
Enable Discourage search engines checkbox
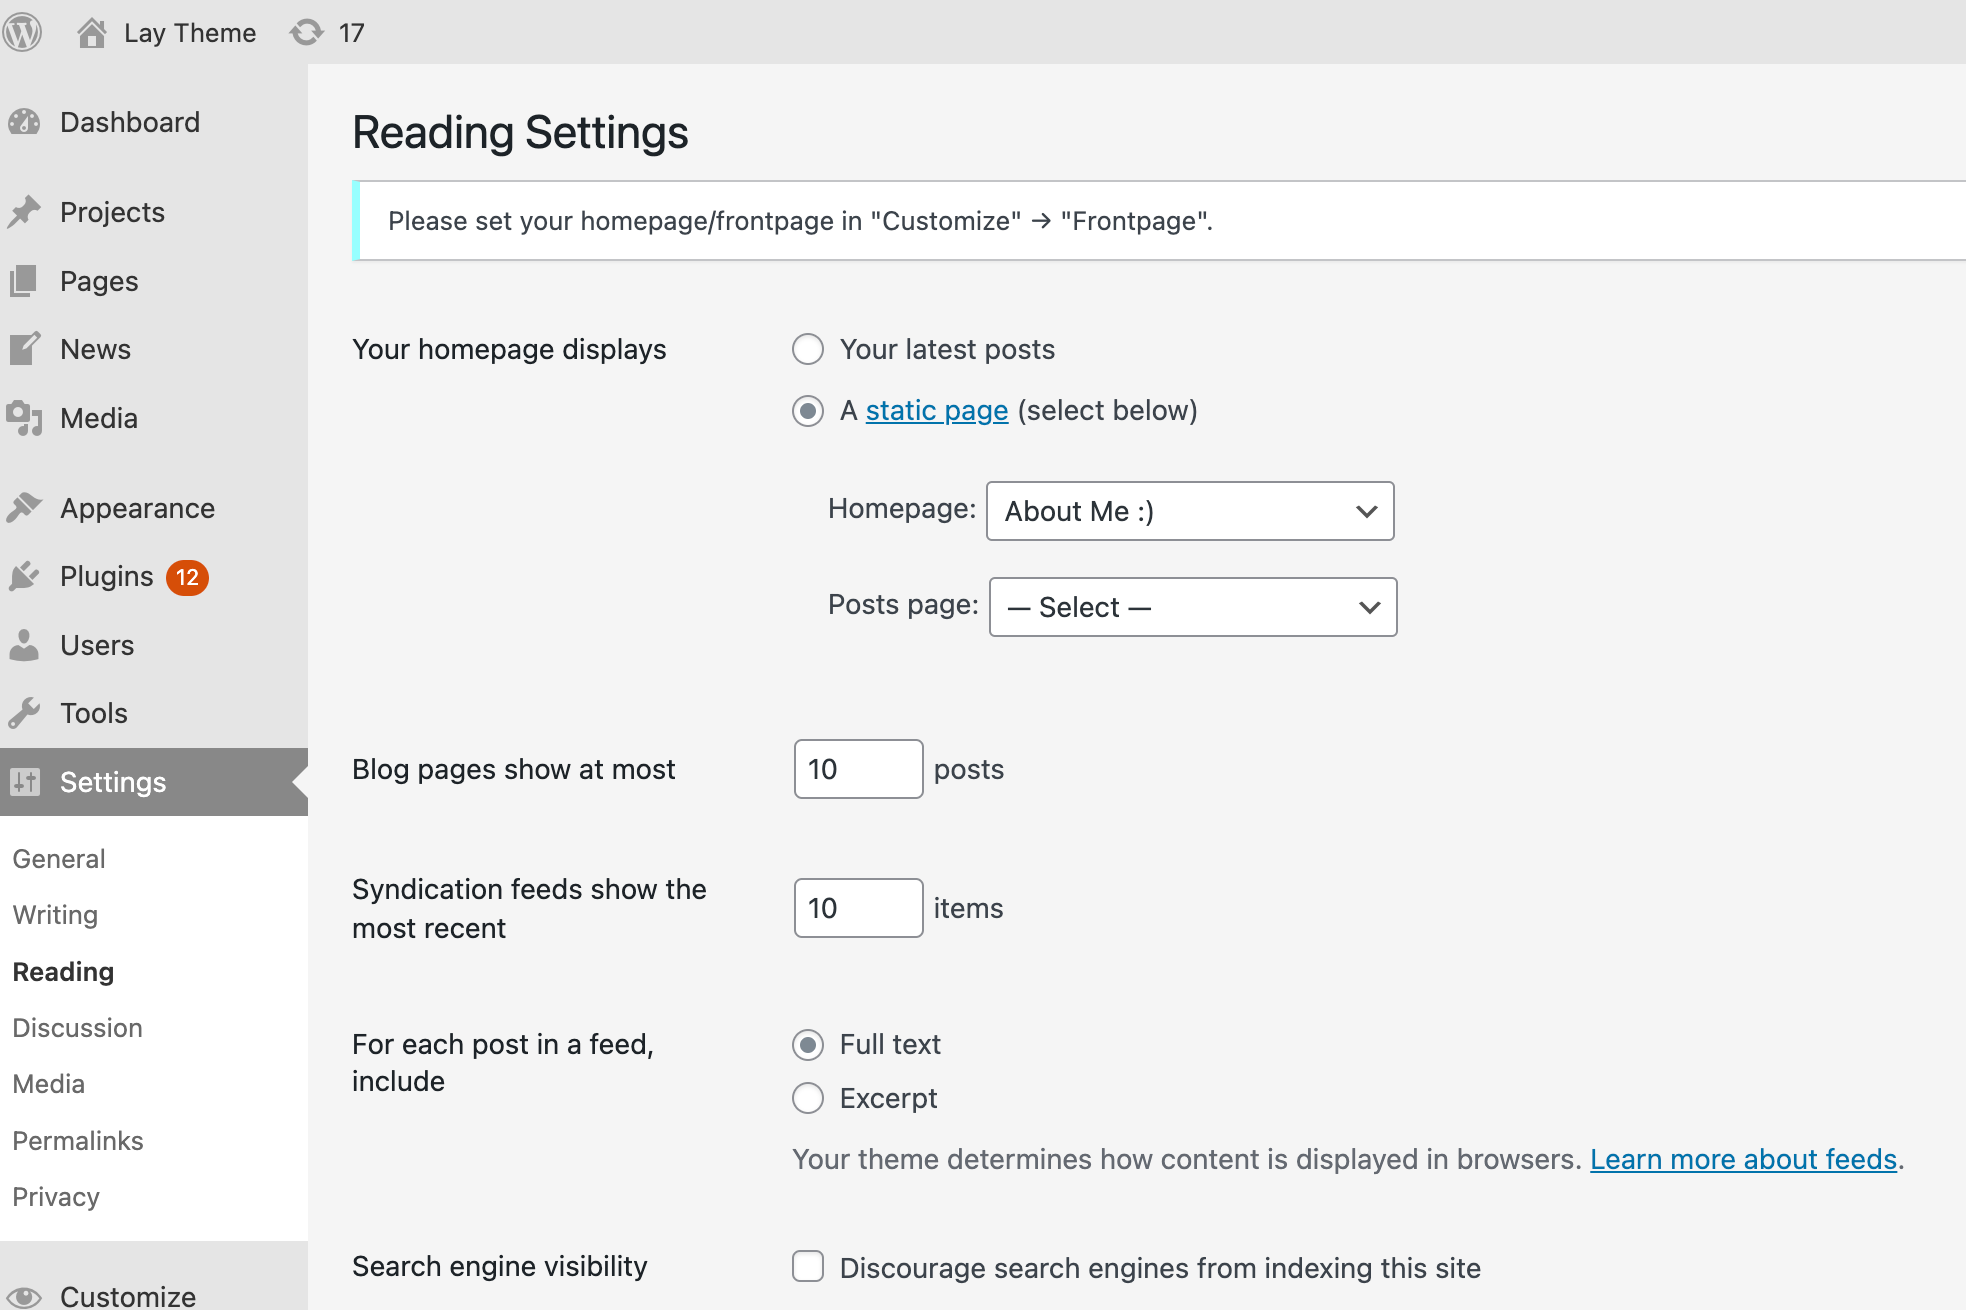click(x=807, y=1266)
